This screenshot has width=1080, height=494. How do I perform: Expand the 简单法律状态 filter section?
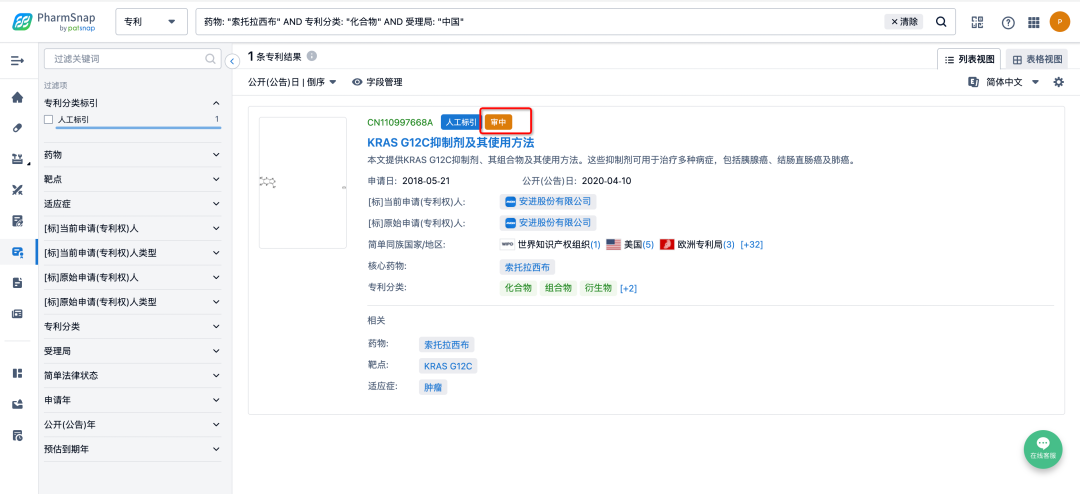(x=216, y=376)
